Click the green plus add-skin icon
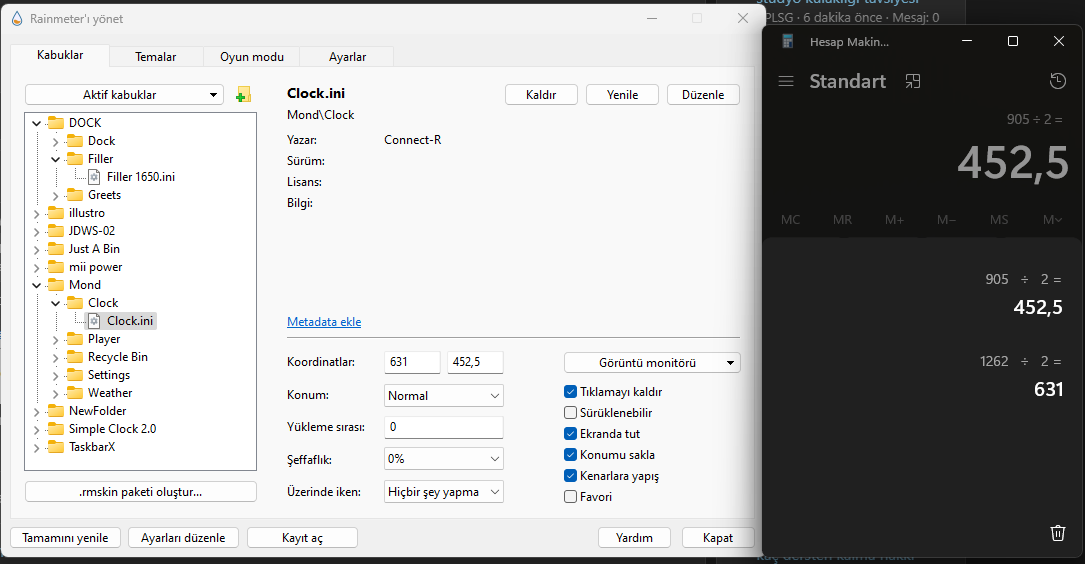Viewport: 1085px width, 564px height. tap(243, 95)
